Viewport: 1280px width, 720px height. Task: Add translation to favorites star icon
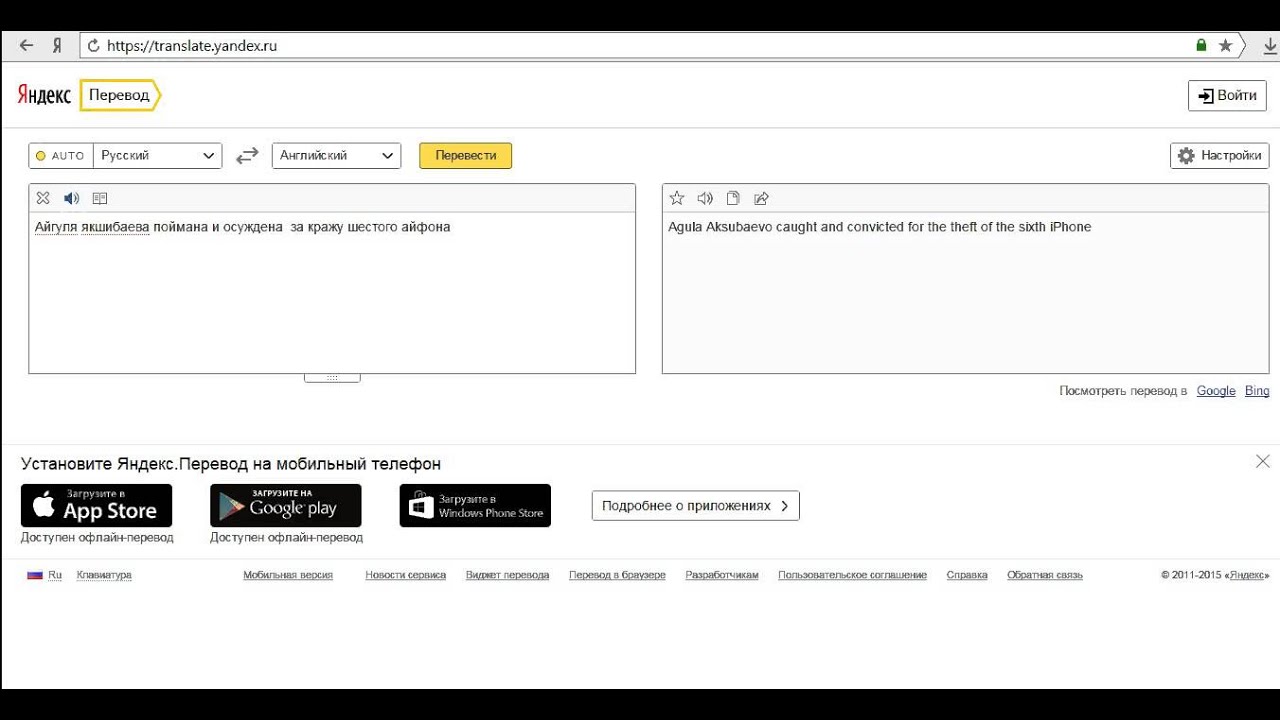pos(677,198)
